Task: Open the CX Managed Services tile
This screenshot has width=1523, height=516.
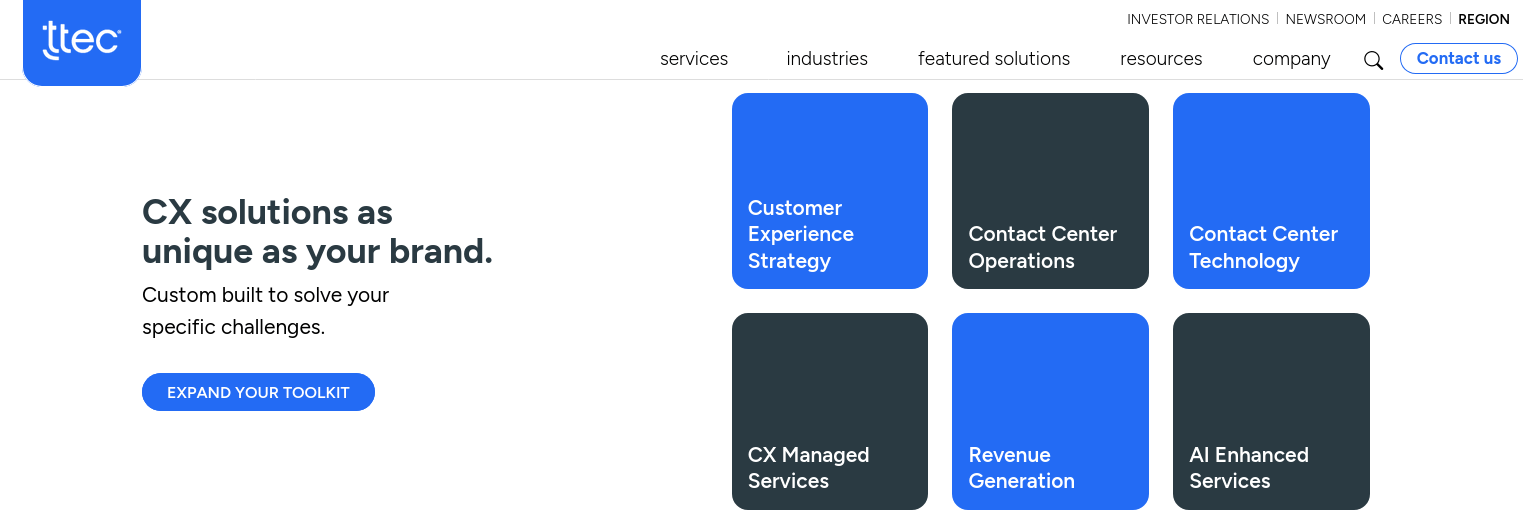Action: click(830, 411)
